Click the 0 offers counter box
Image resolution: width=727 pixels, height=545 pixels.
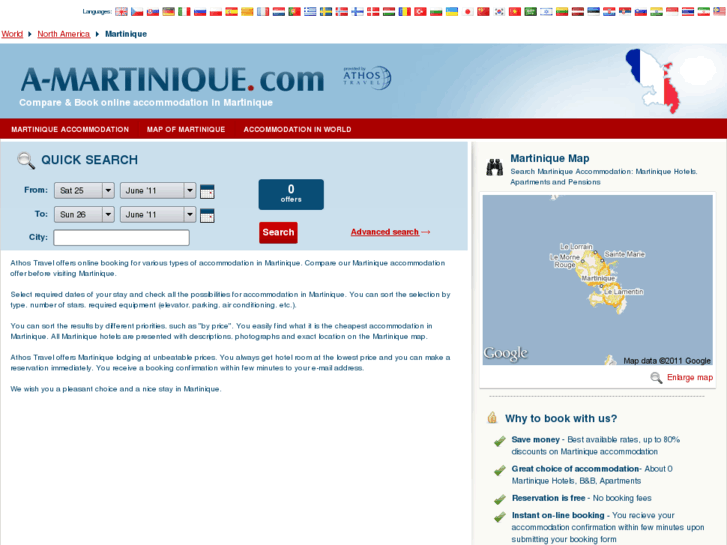point(291,194)
